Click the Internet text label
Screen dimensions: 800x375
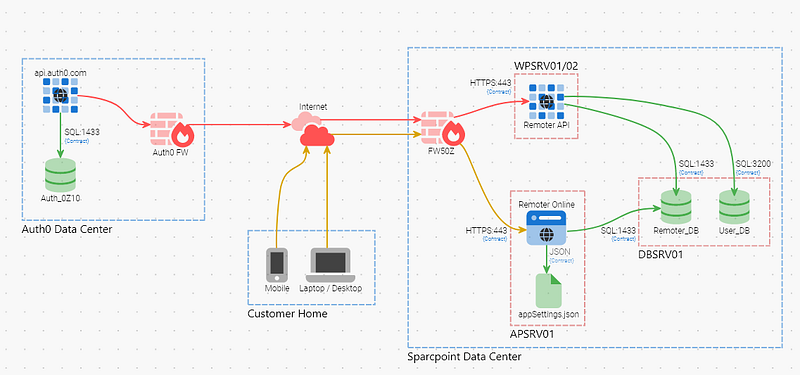coord(313,107)
